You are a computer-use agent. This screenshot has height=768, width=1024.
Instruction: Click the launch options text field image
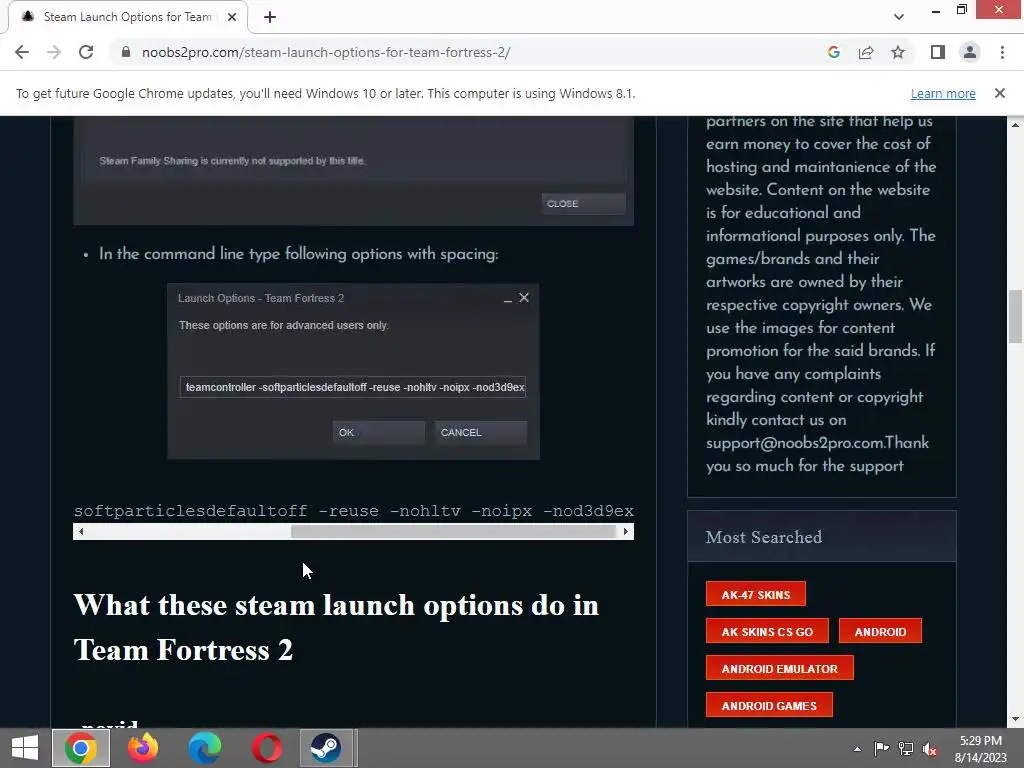point(353,387)
